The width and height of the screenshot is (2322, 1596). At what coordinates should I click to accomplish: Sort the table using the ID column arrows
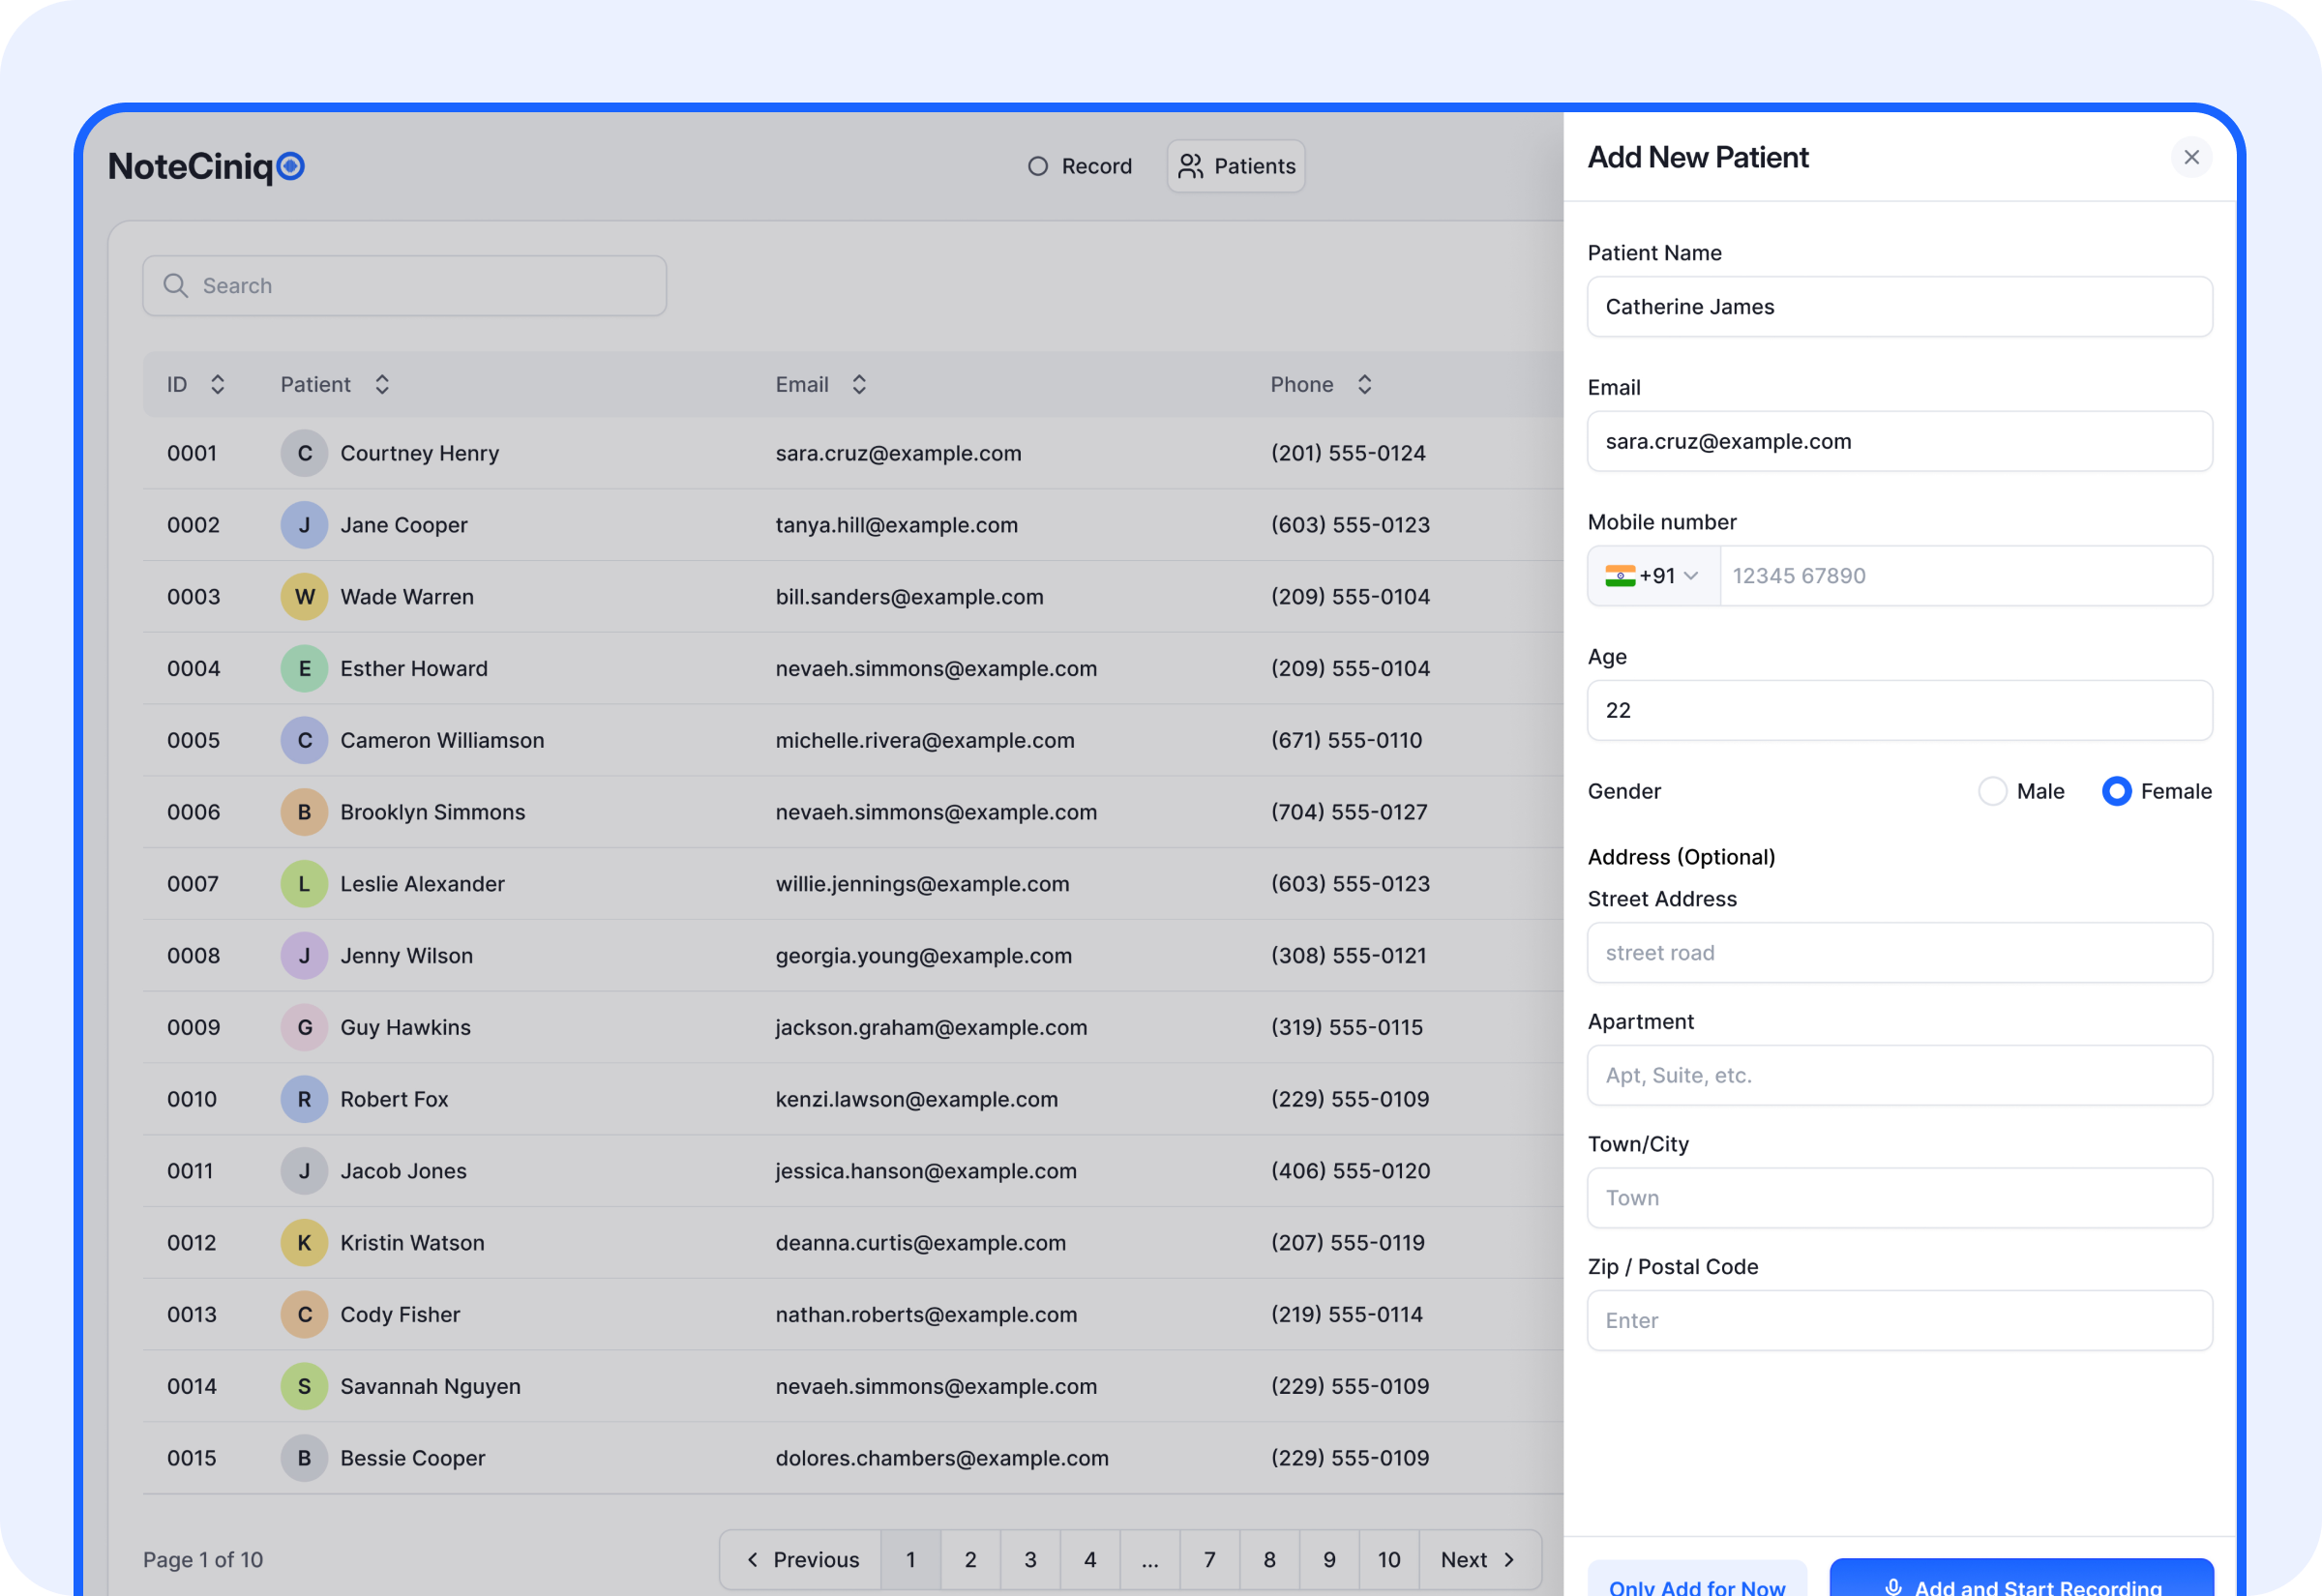[217, 384]
